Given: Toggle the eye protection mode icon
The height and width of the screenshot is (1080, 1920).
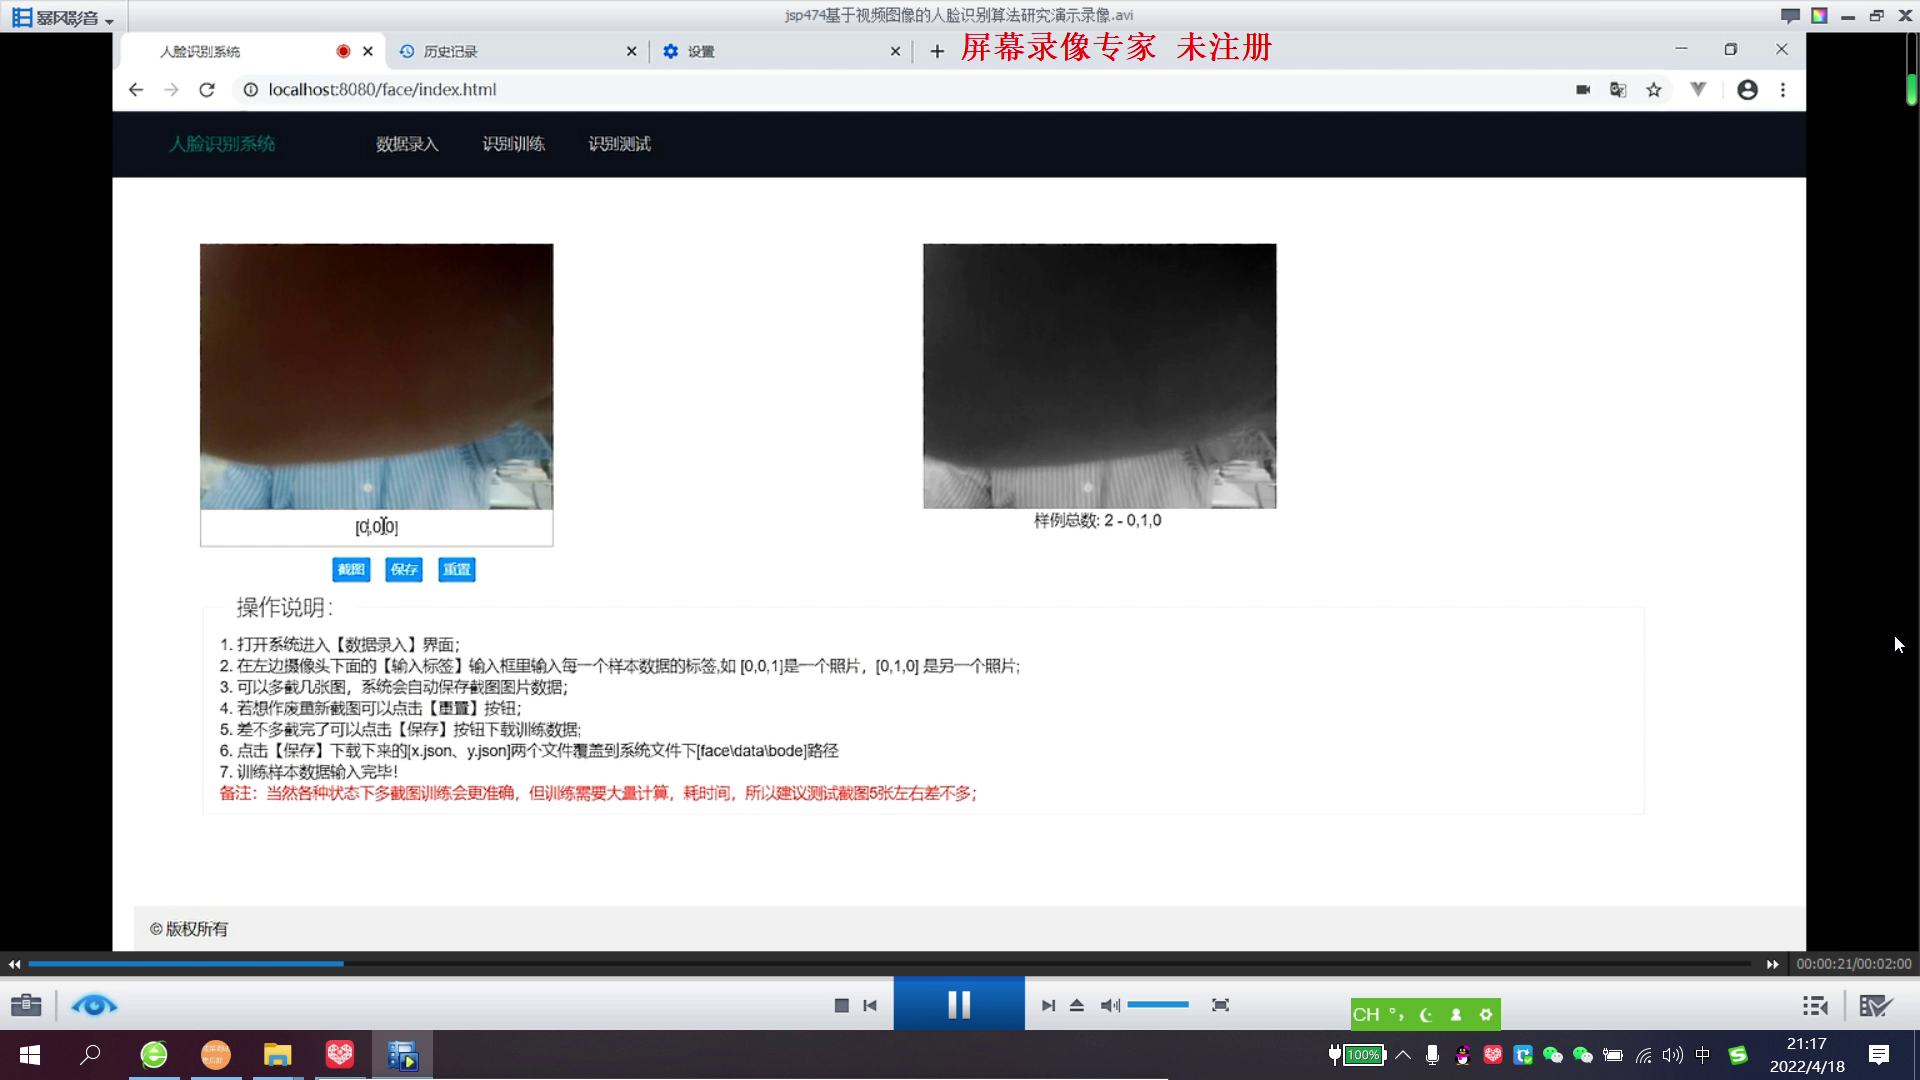Looking at the screenshot, I should click(x=94, y=1005).
